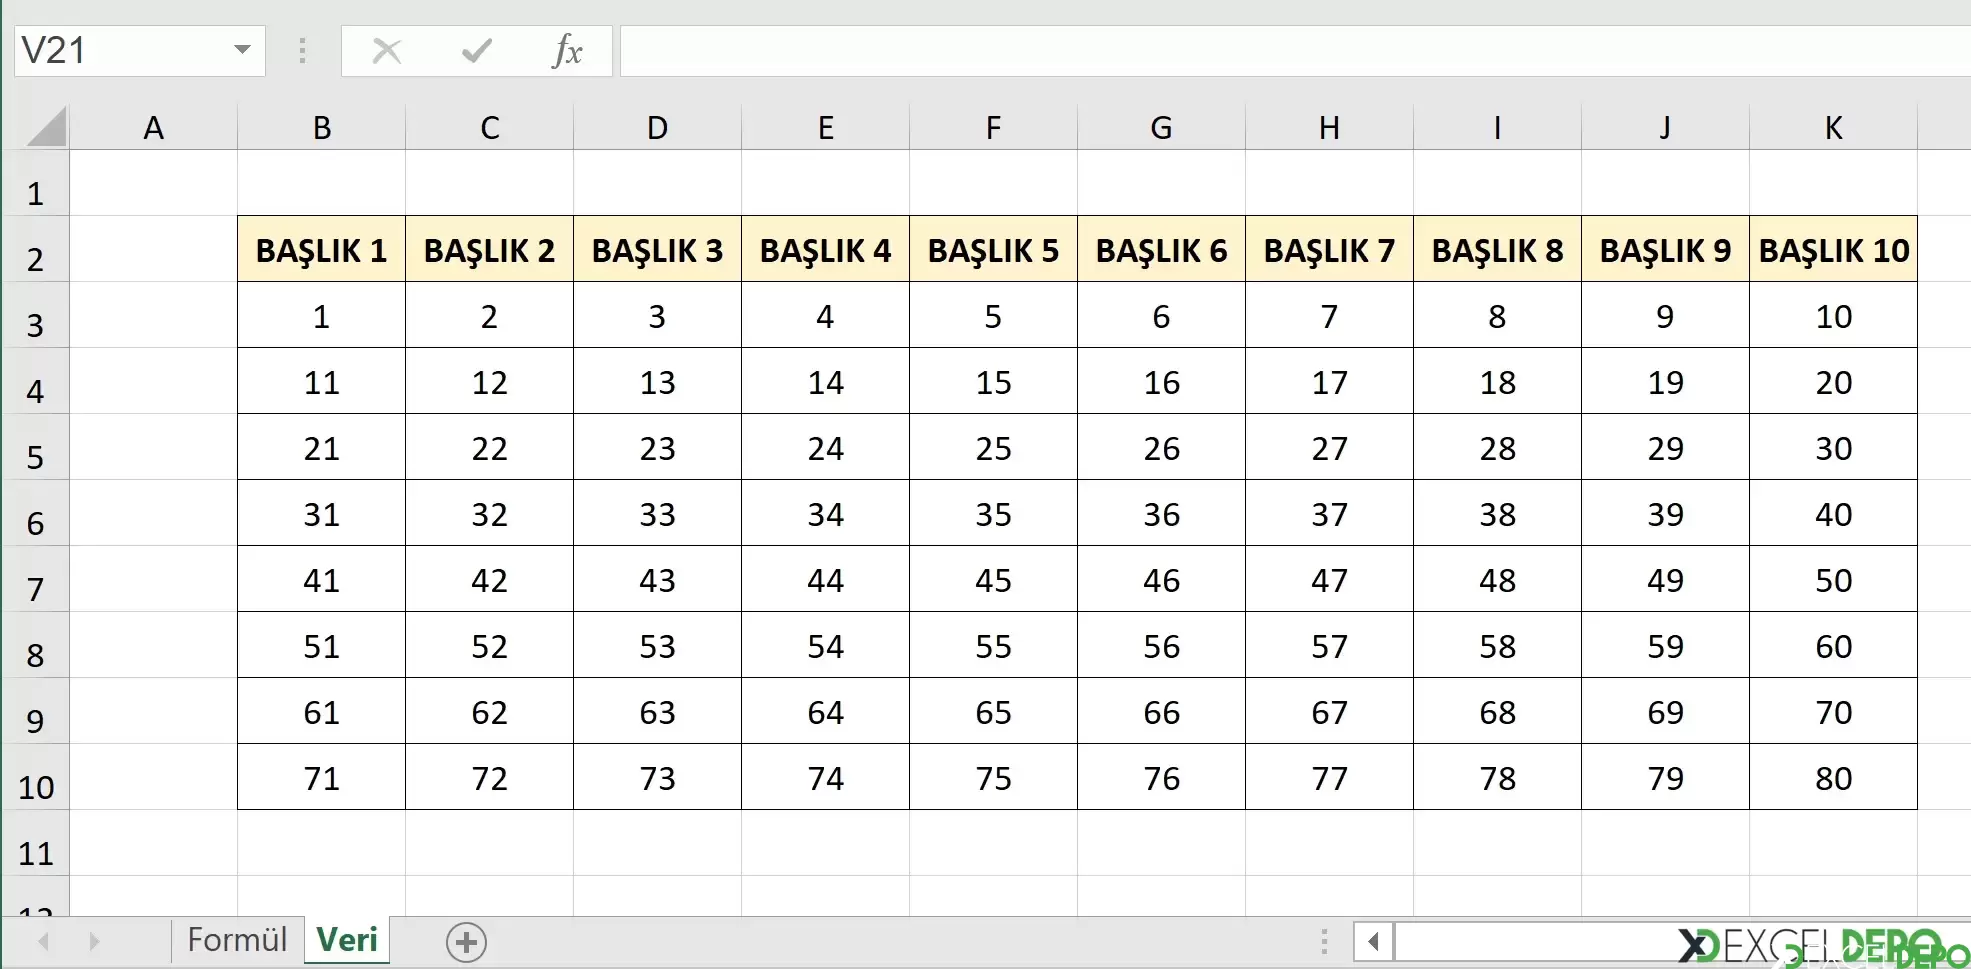This screenshot has width=1971, height=969.
Task: Click the Enter checkmark icon in formula bar
Action: tap(477, 50)
